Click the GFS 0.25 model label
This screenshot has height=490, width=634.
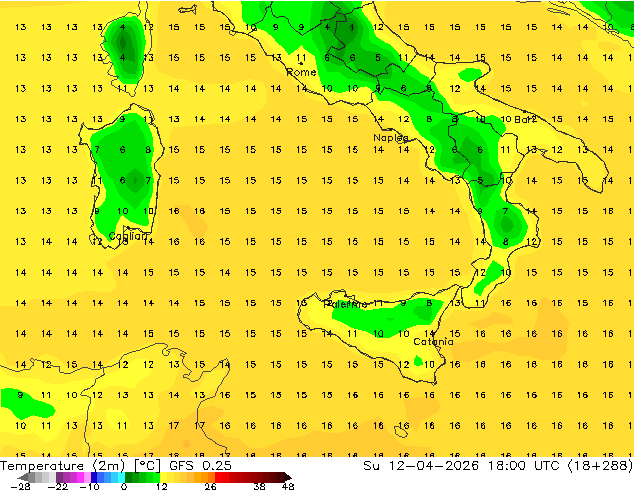200,466
